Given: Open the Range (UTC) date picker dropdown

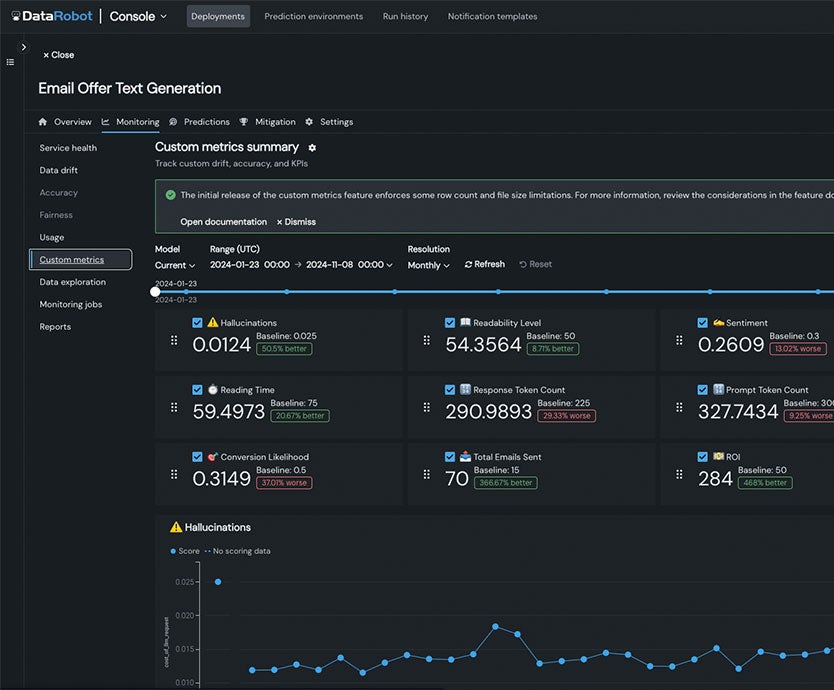Looking at the screenshot, I should click(301, 265).
